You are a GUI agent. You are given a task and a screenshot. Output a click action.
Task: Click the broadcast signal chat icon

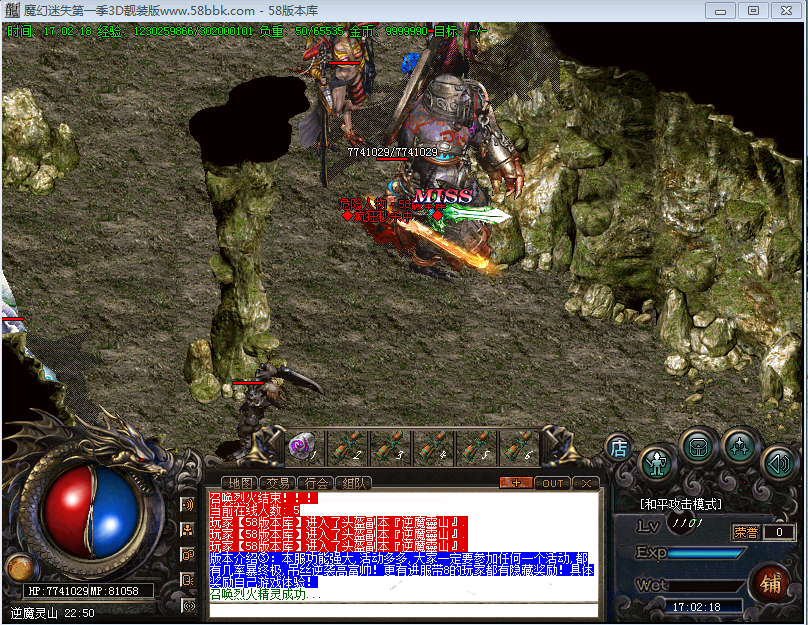tap(188, 606)
